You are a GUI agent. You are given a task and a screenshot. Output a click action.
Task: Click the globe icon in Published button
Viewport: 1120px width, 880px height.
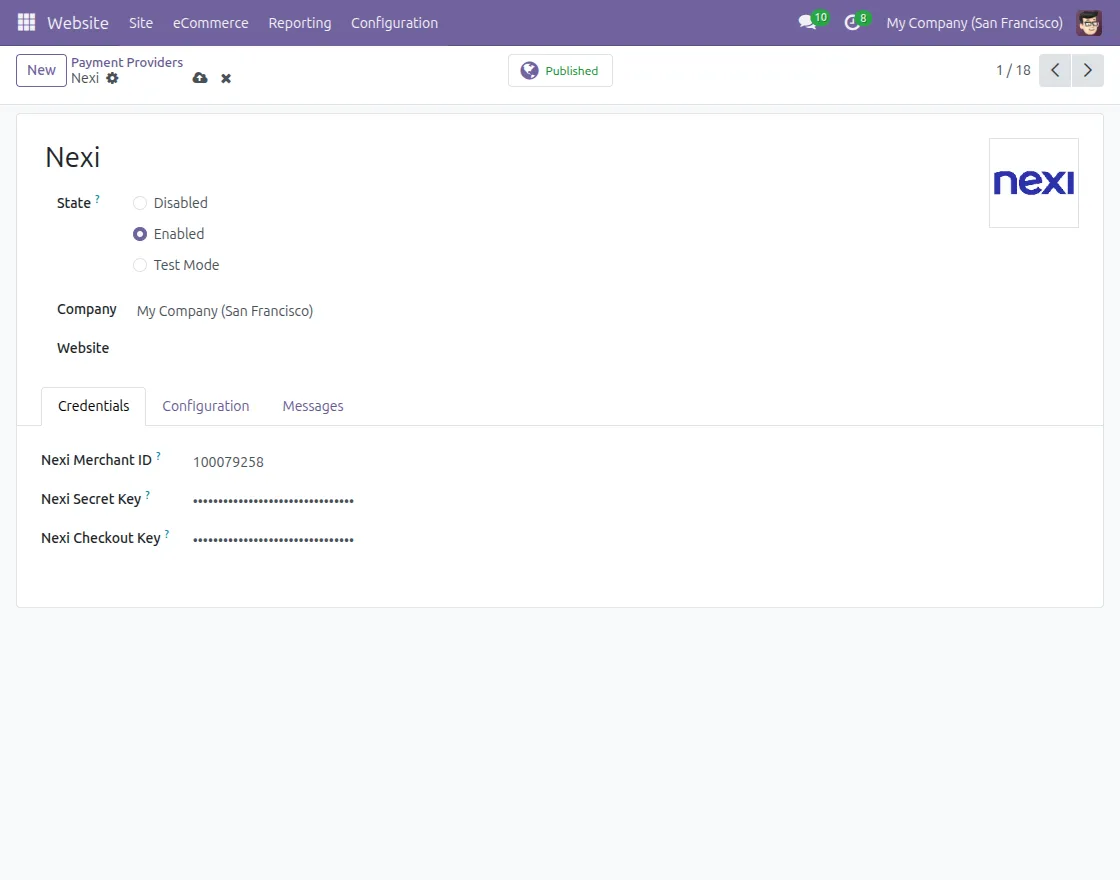(529, 71)
